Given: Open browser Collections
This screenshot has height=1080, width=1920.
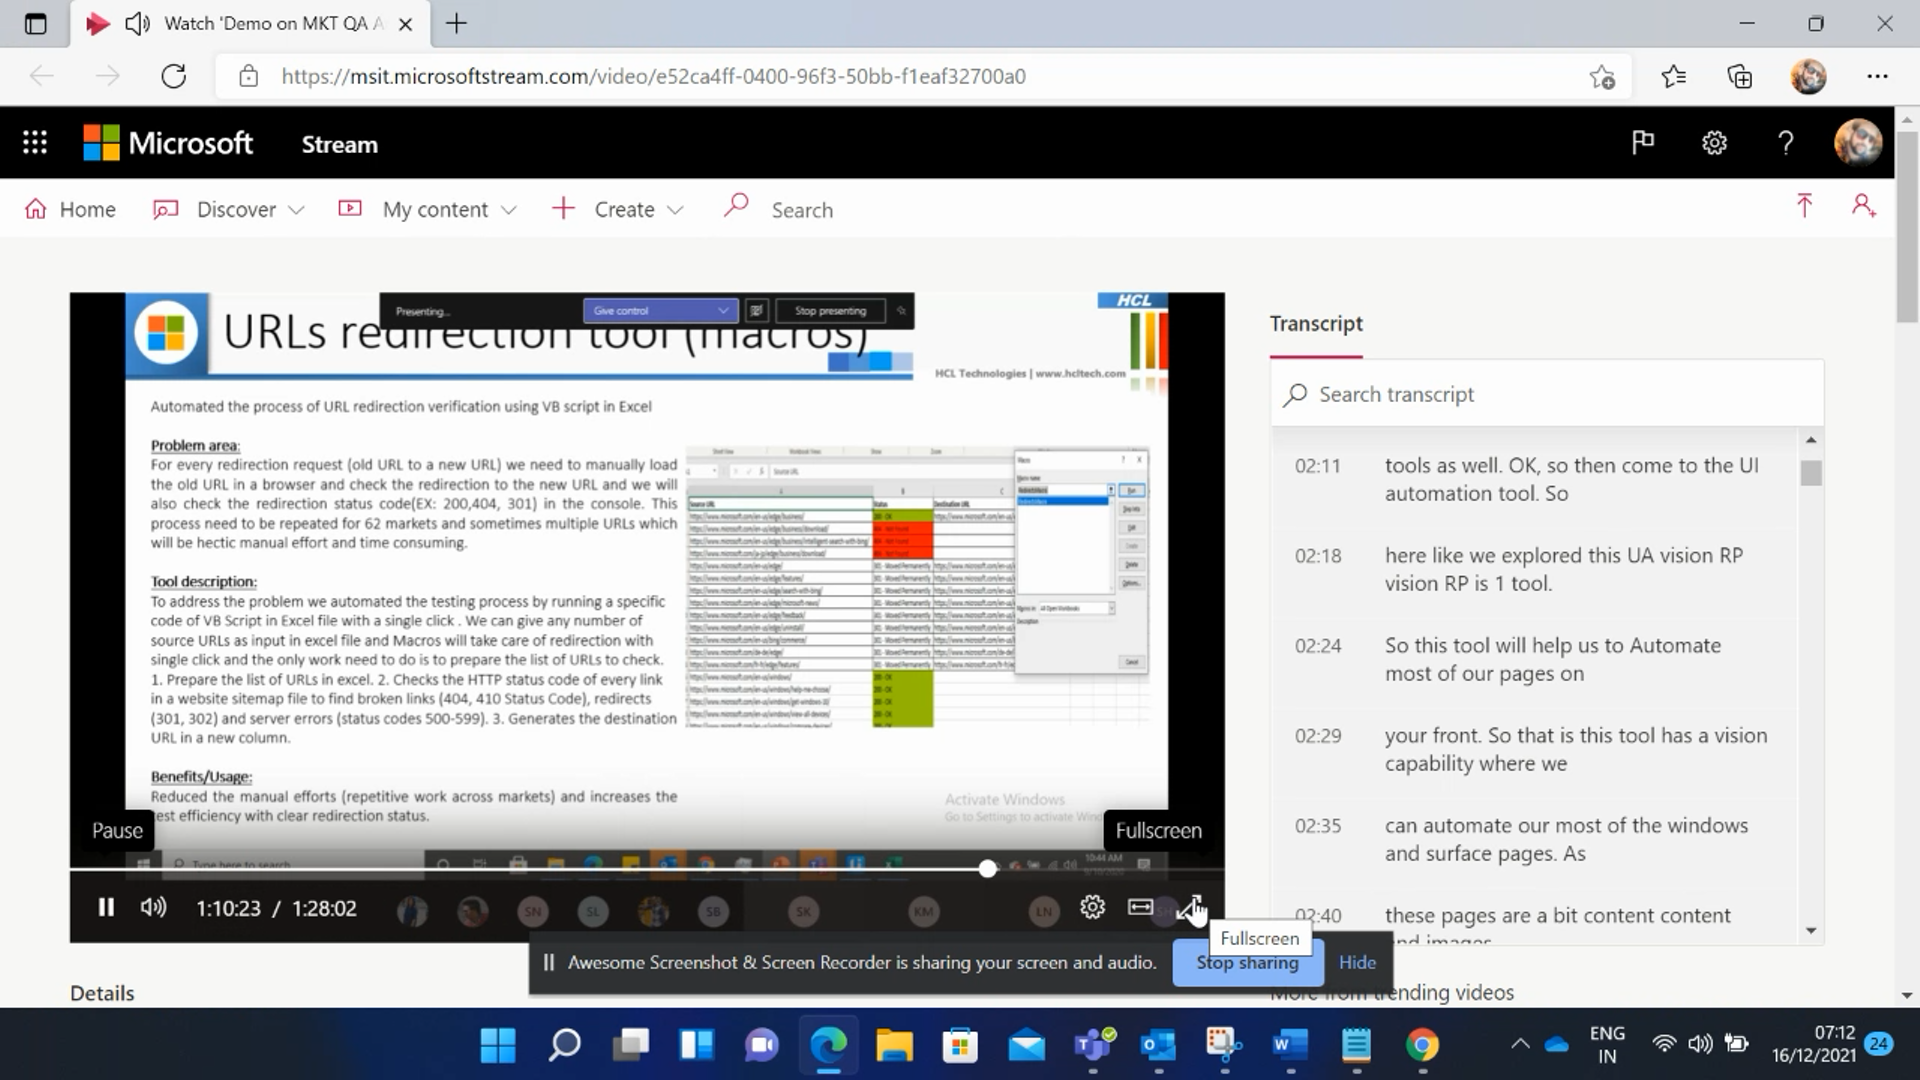Looking at the screenshot, I should click(1740, 76).
